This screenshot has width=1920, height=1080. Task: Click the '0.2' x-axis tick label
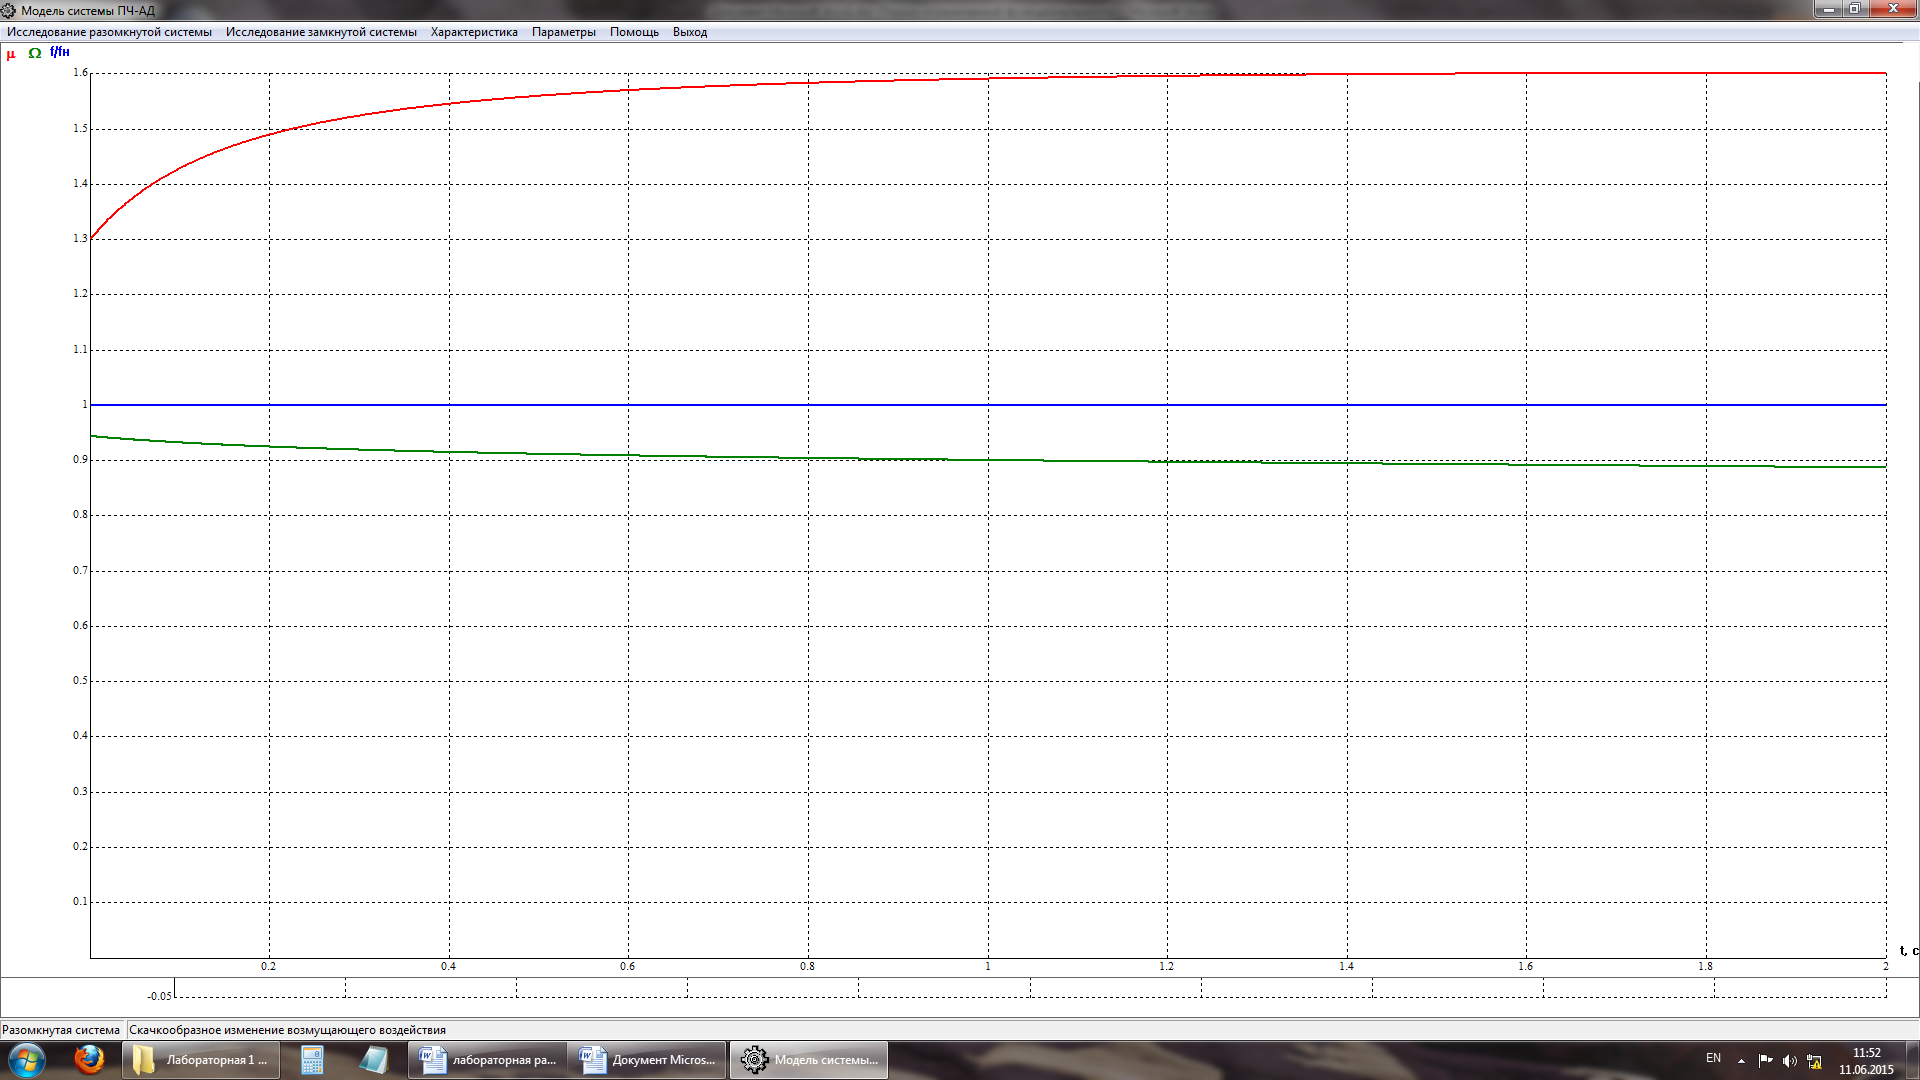tap(268, 967)
